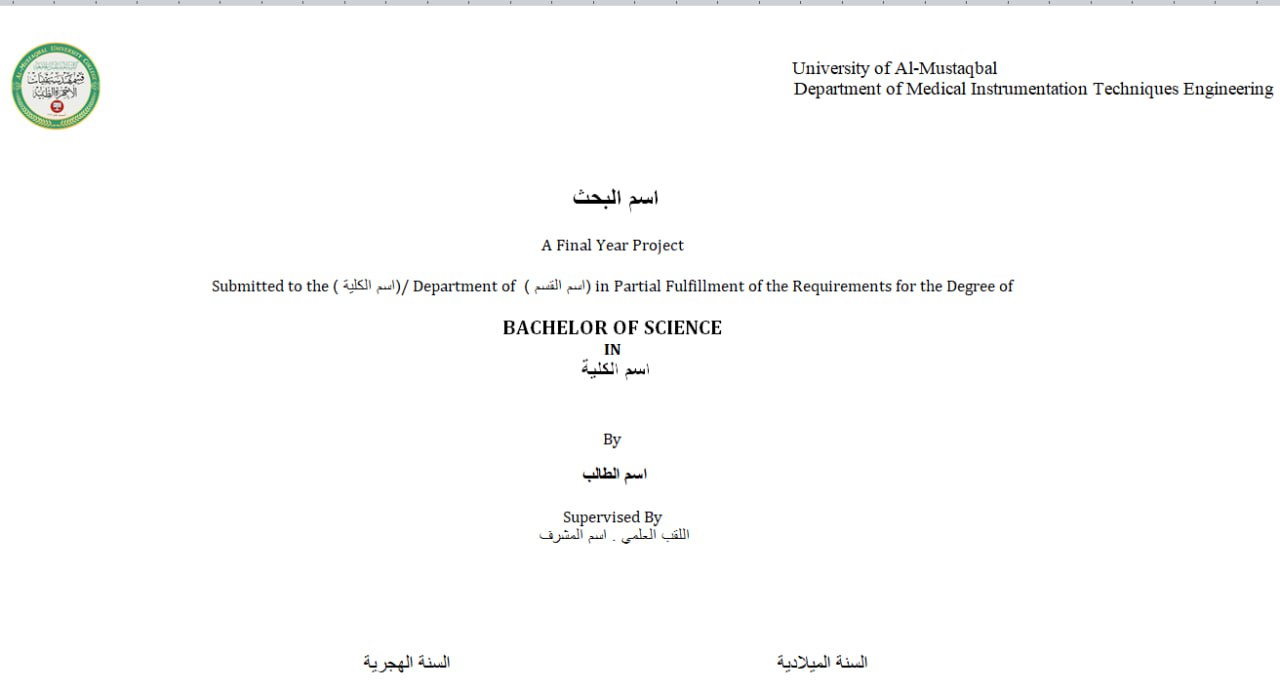This screenshot has height=688, width=1280.
Task: Click the bold research title placeholder اسم البحث
Action: tap(615, 198)
